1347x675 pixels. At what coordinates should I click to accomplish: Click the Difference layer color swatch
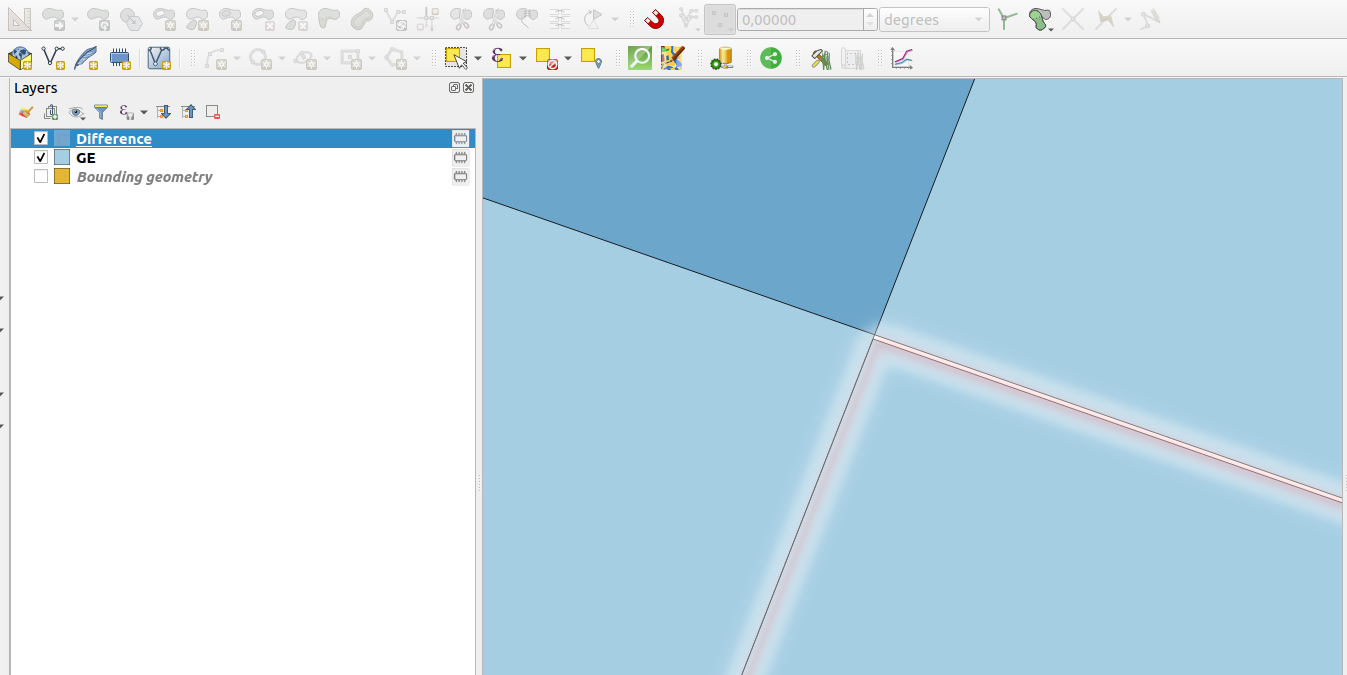(x=62, y=138)
